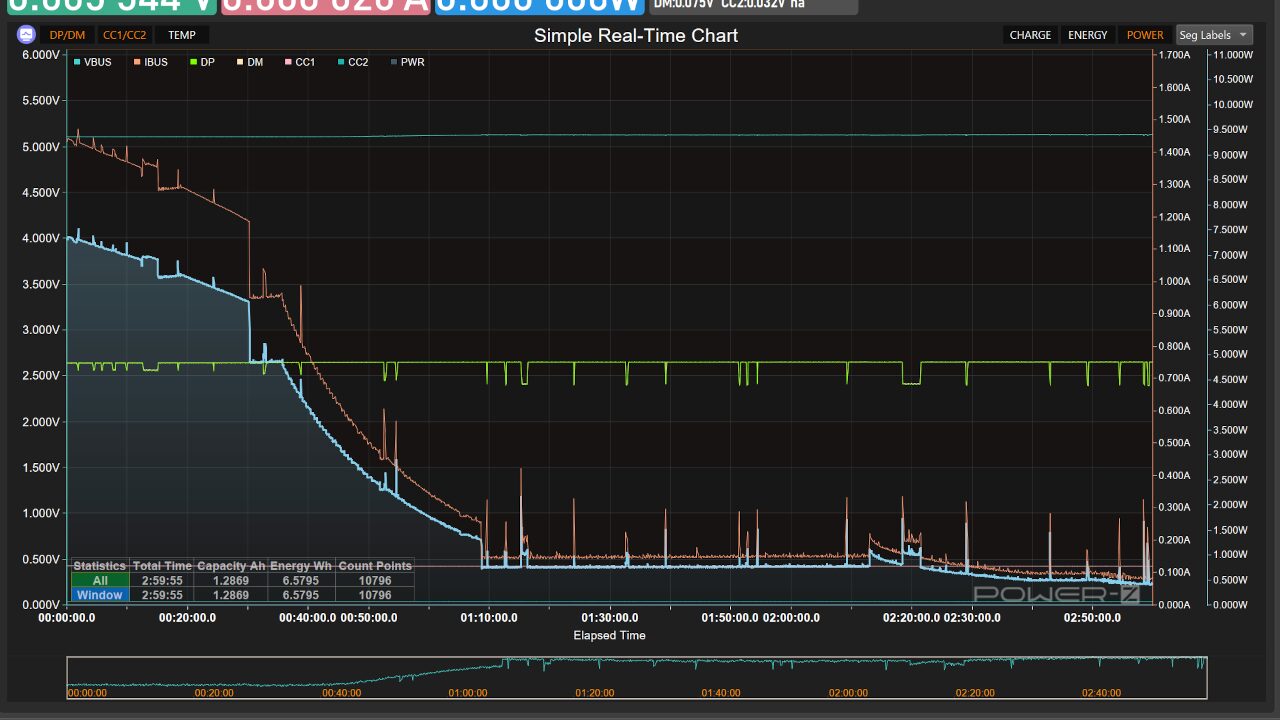Click the wattage readout in the blue panel

539,6
